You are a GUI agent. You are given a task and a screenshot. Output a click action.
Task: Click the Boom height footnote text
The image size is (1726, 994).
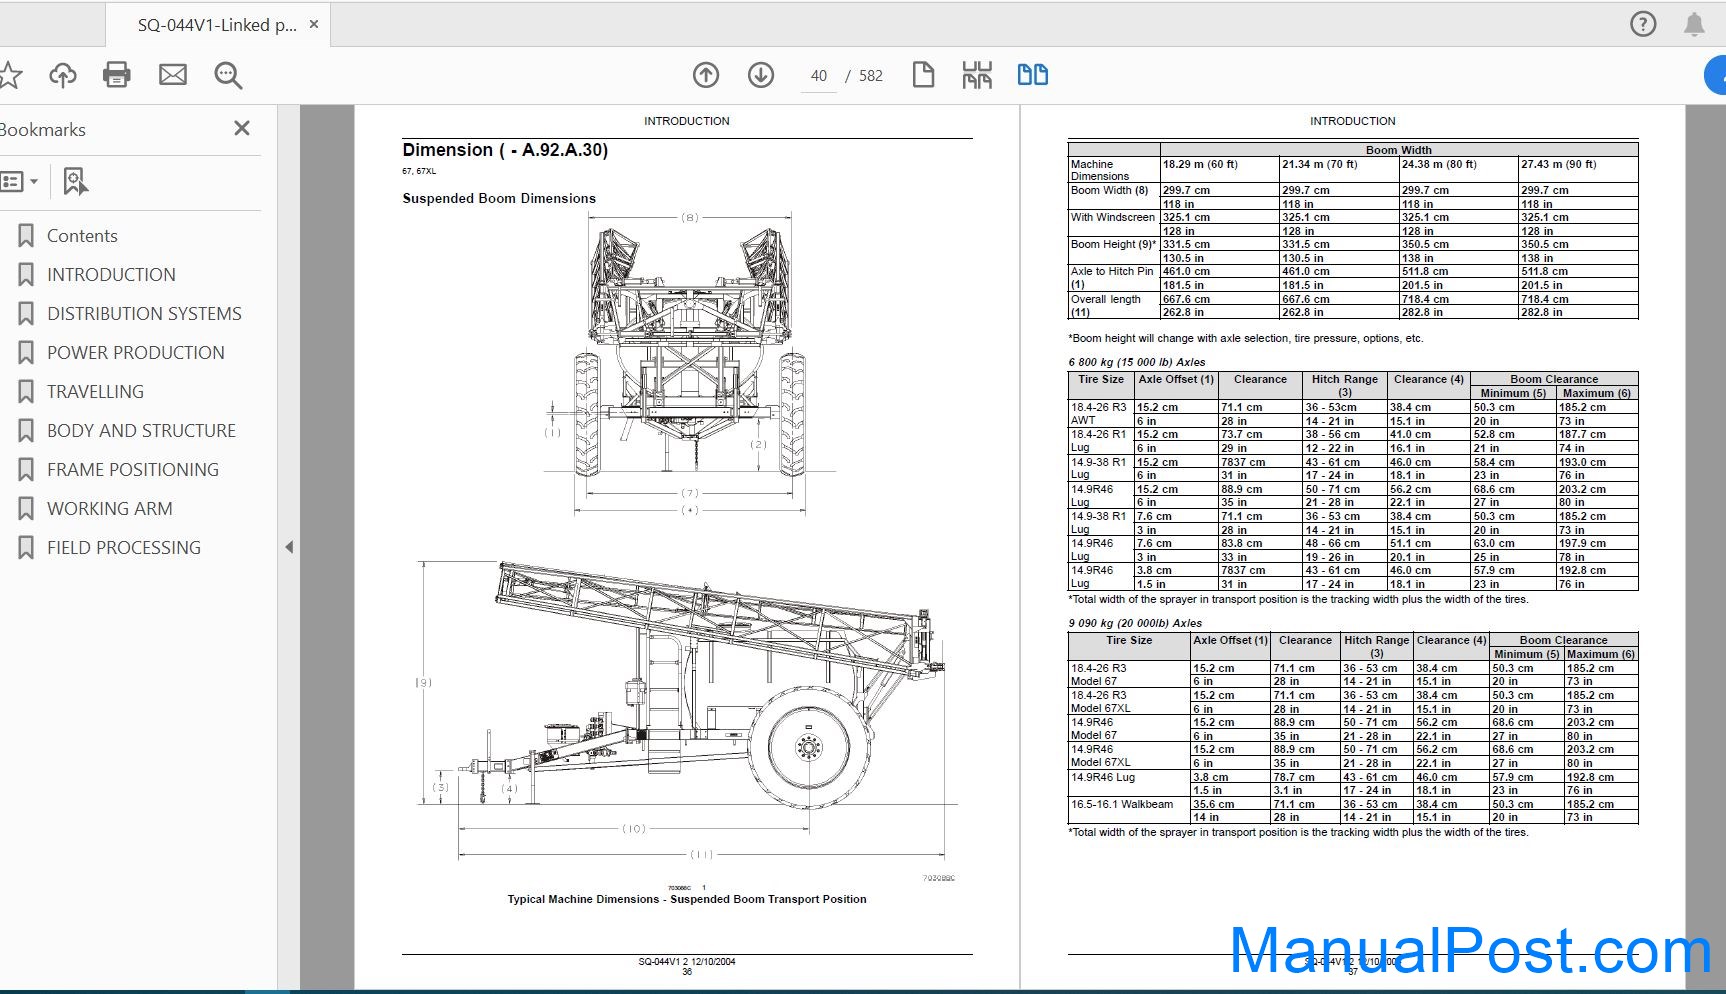[1246, 338]
